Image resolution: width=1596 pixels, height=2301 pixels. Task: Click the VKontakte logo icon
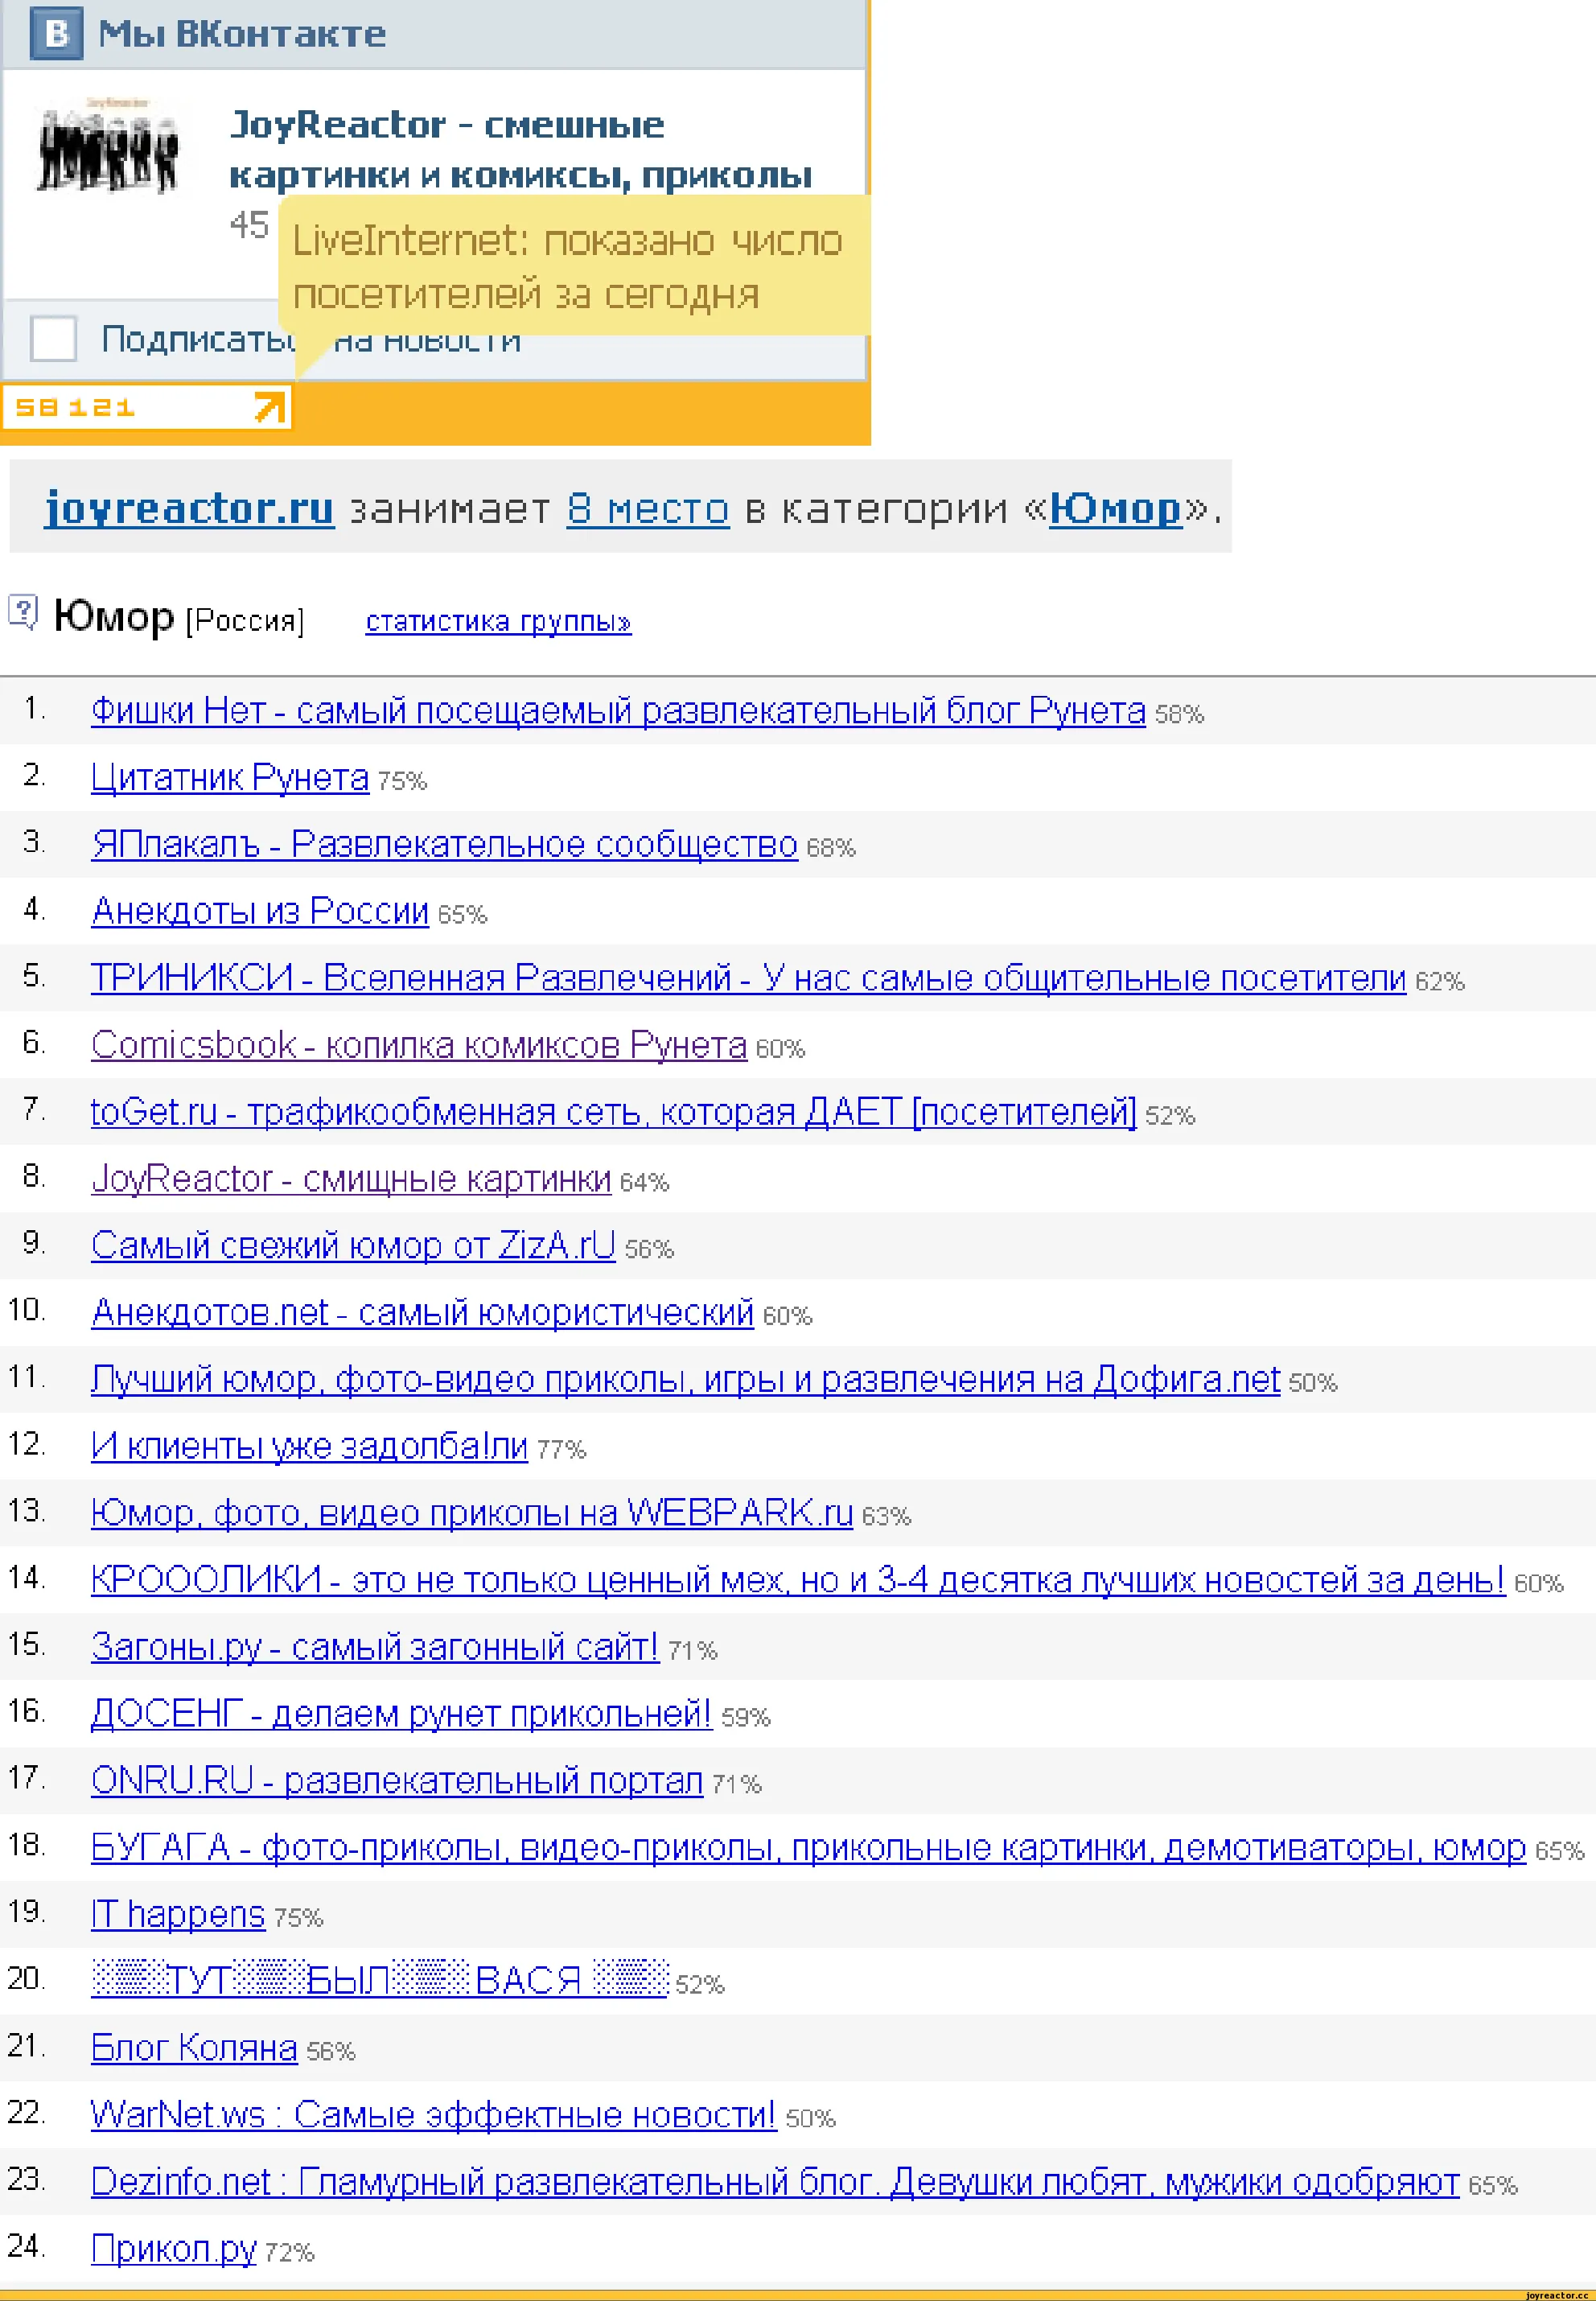[56, 34]
